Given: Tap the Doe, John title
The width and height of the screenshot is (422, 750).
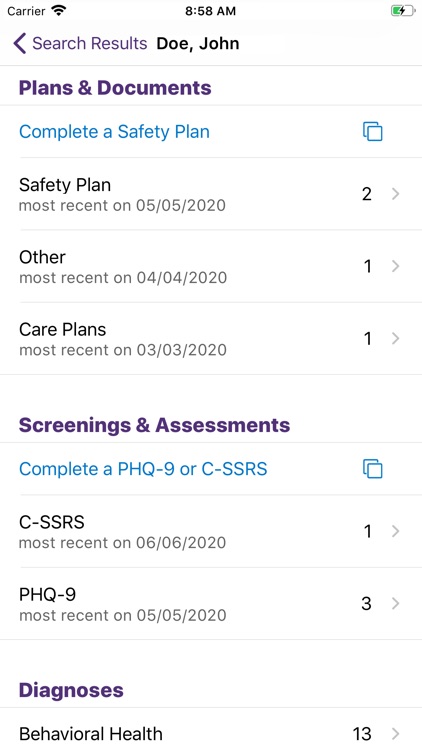Looking at the screenshot, I should 198,44.
